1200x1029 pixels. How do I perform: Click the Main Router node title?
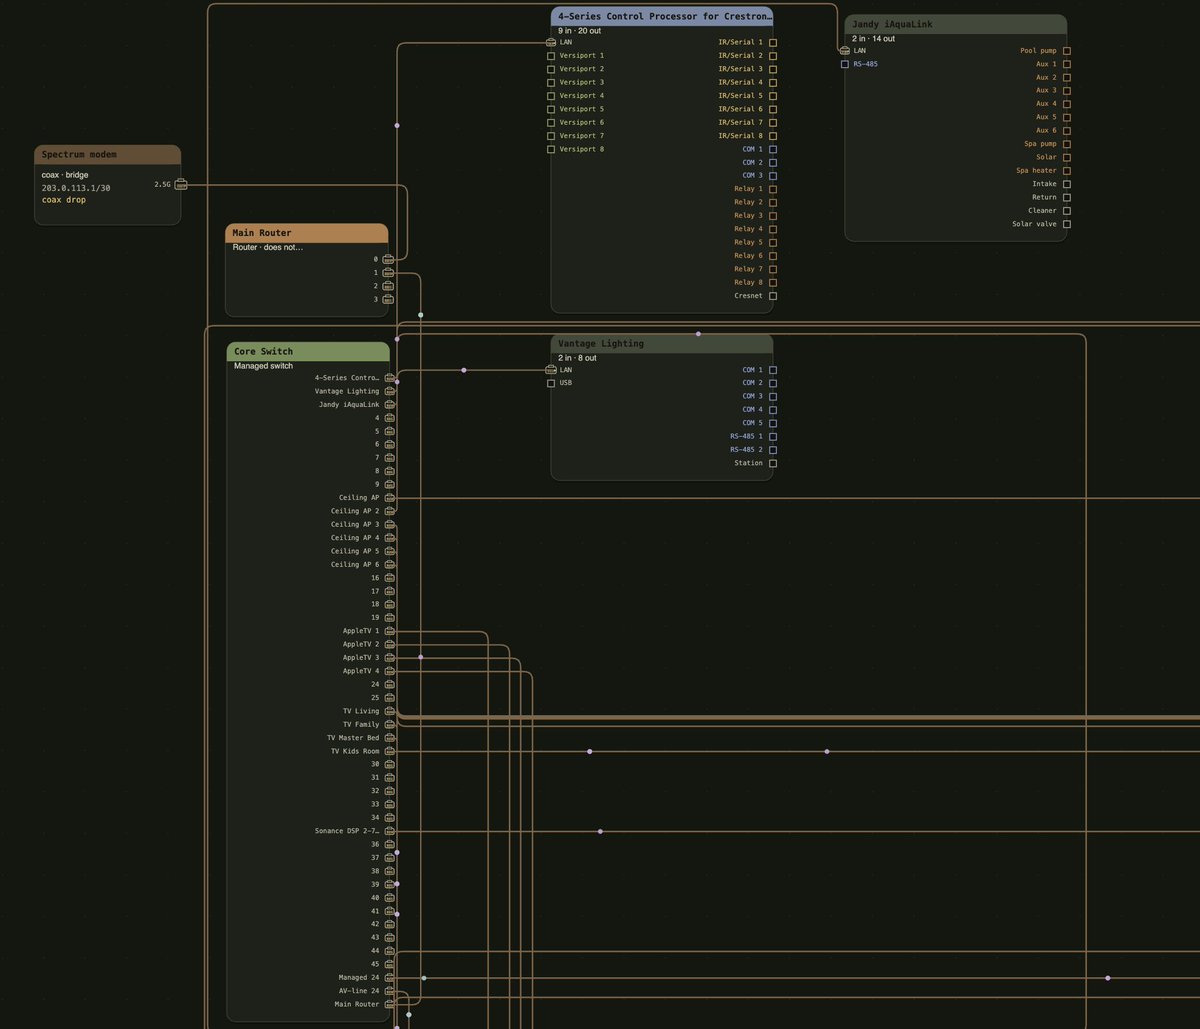click(x=262, y=233)
